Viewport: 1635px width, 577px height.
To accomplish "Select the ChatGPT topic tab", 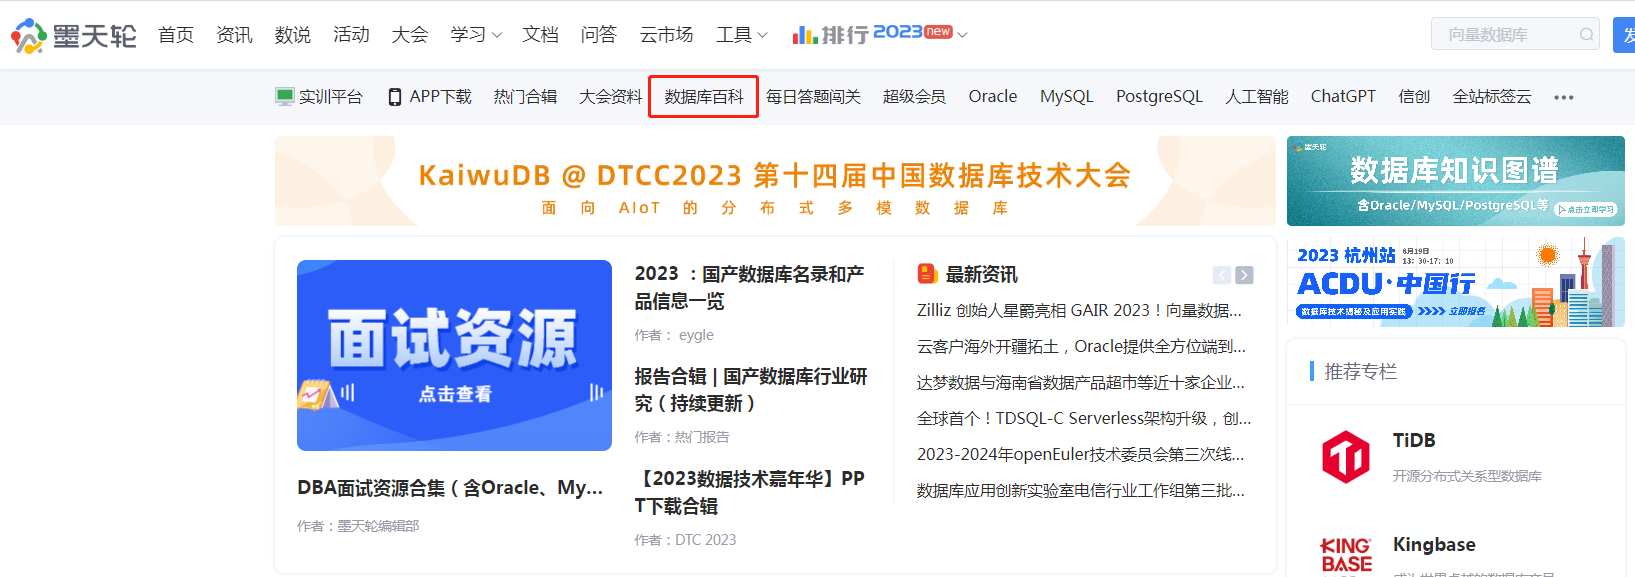I will [x=1343, y=97].
